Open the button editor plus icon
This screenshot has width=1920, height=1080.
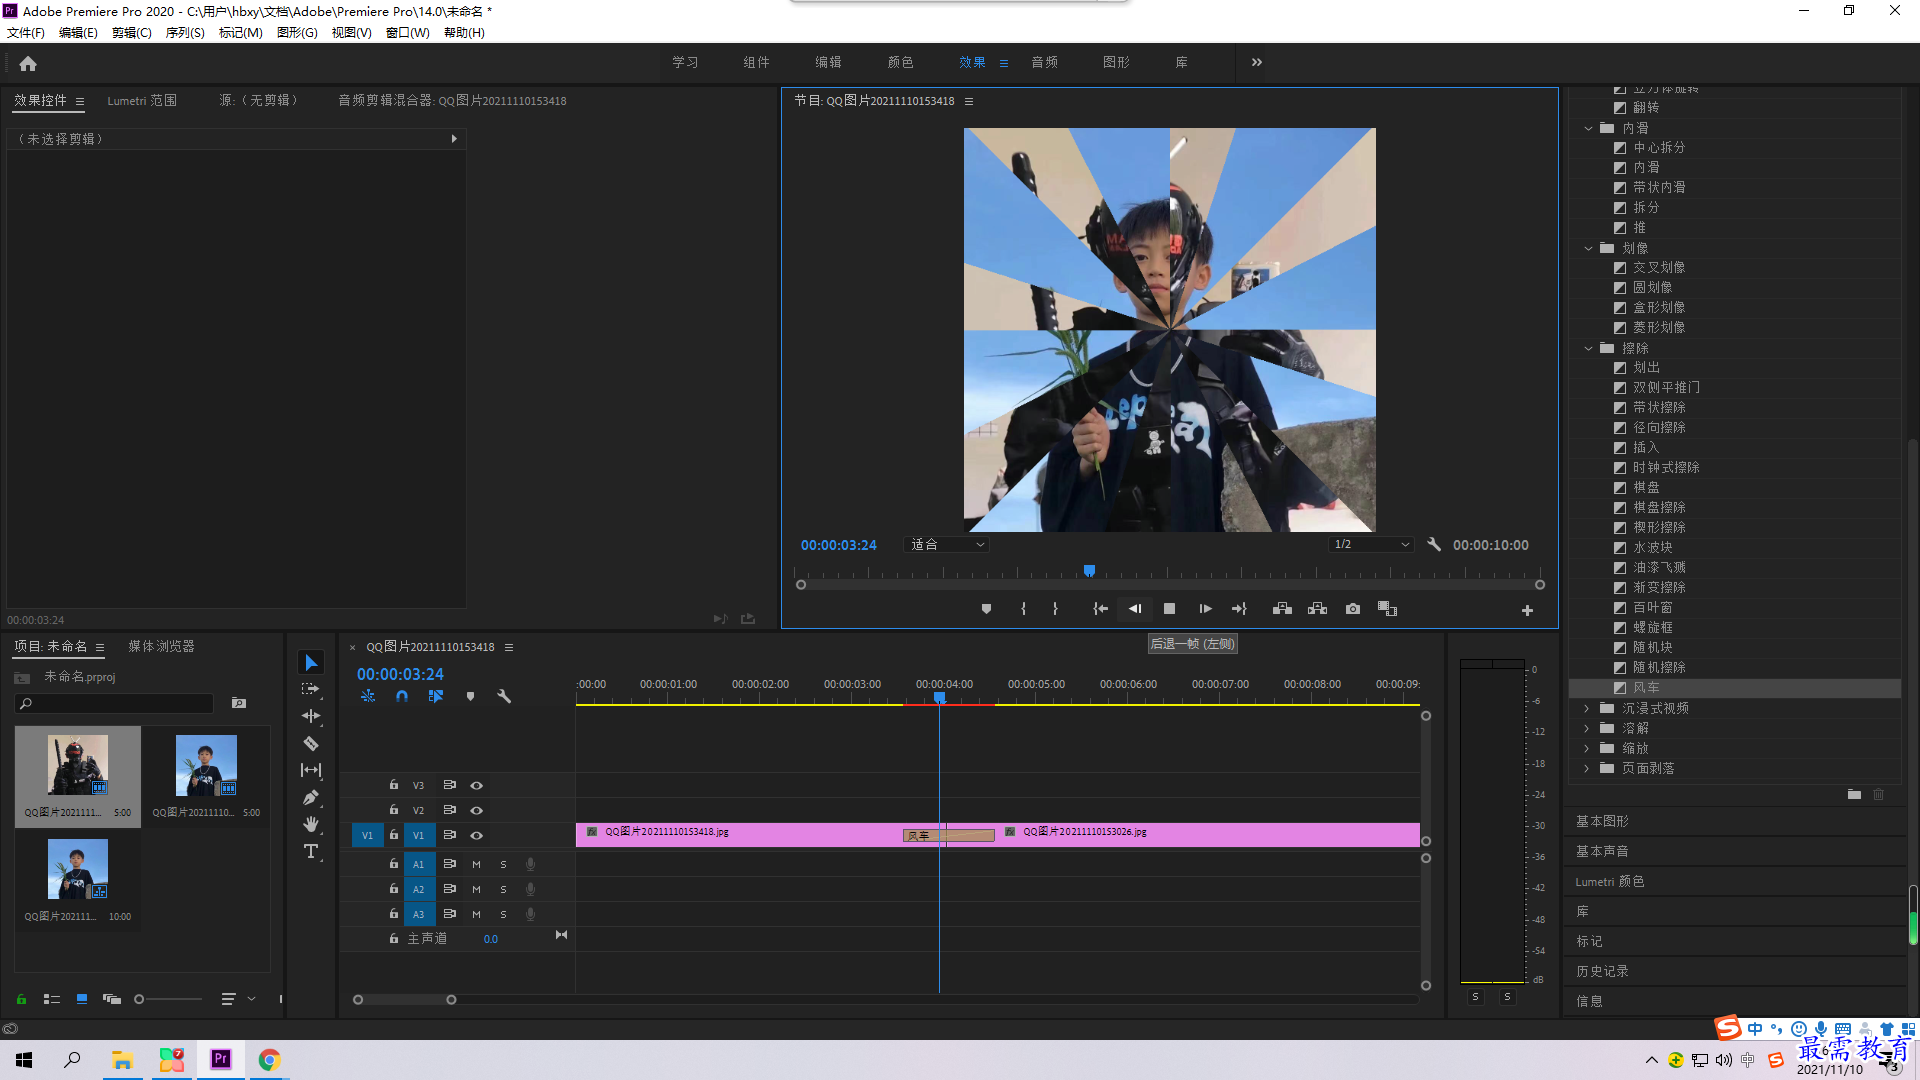click(x=1527, y=610)
